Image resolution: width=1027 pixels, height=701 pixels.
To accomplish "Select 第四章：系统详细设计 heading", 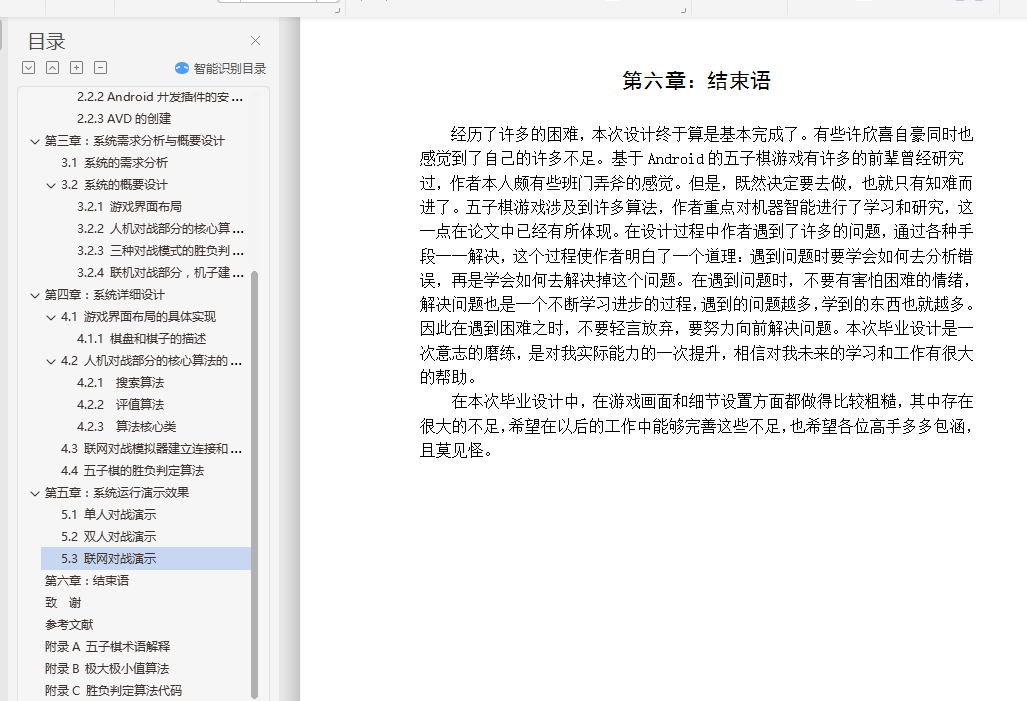I will (105, 295).
